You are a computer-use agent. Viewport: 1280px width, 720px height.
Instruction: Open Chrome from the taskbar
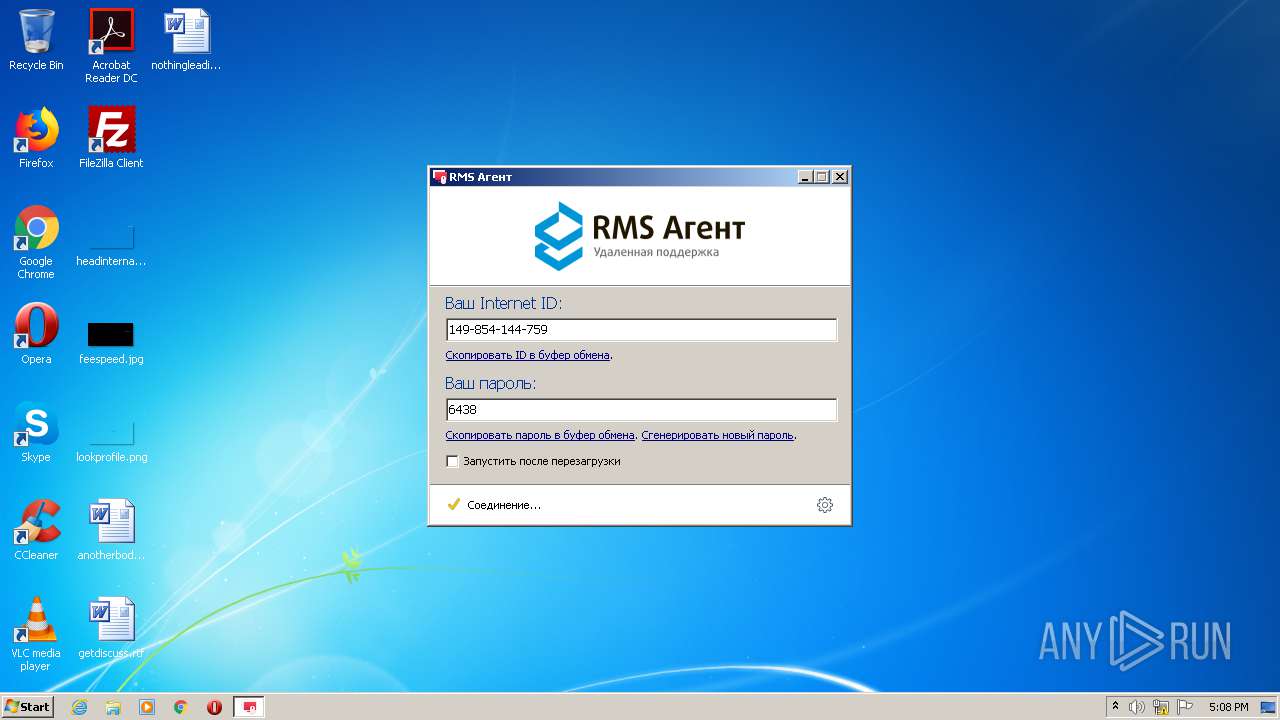181,707
